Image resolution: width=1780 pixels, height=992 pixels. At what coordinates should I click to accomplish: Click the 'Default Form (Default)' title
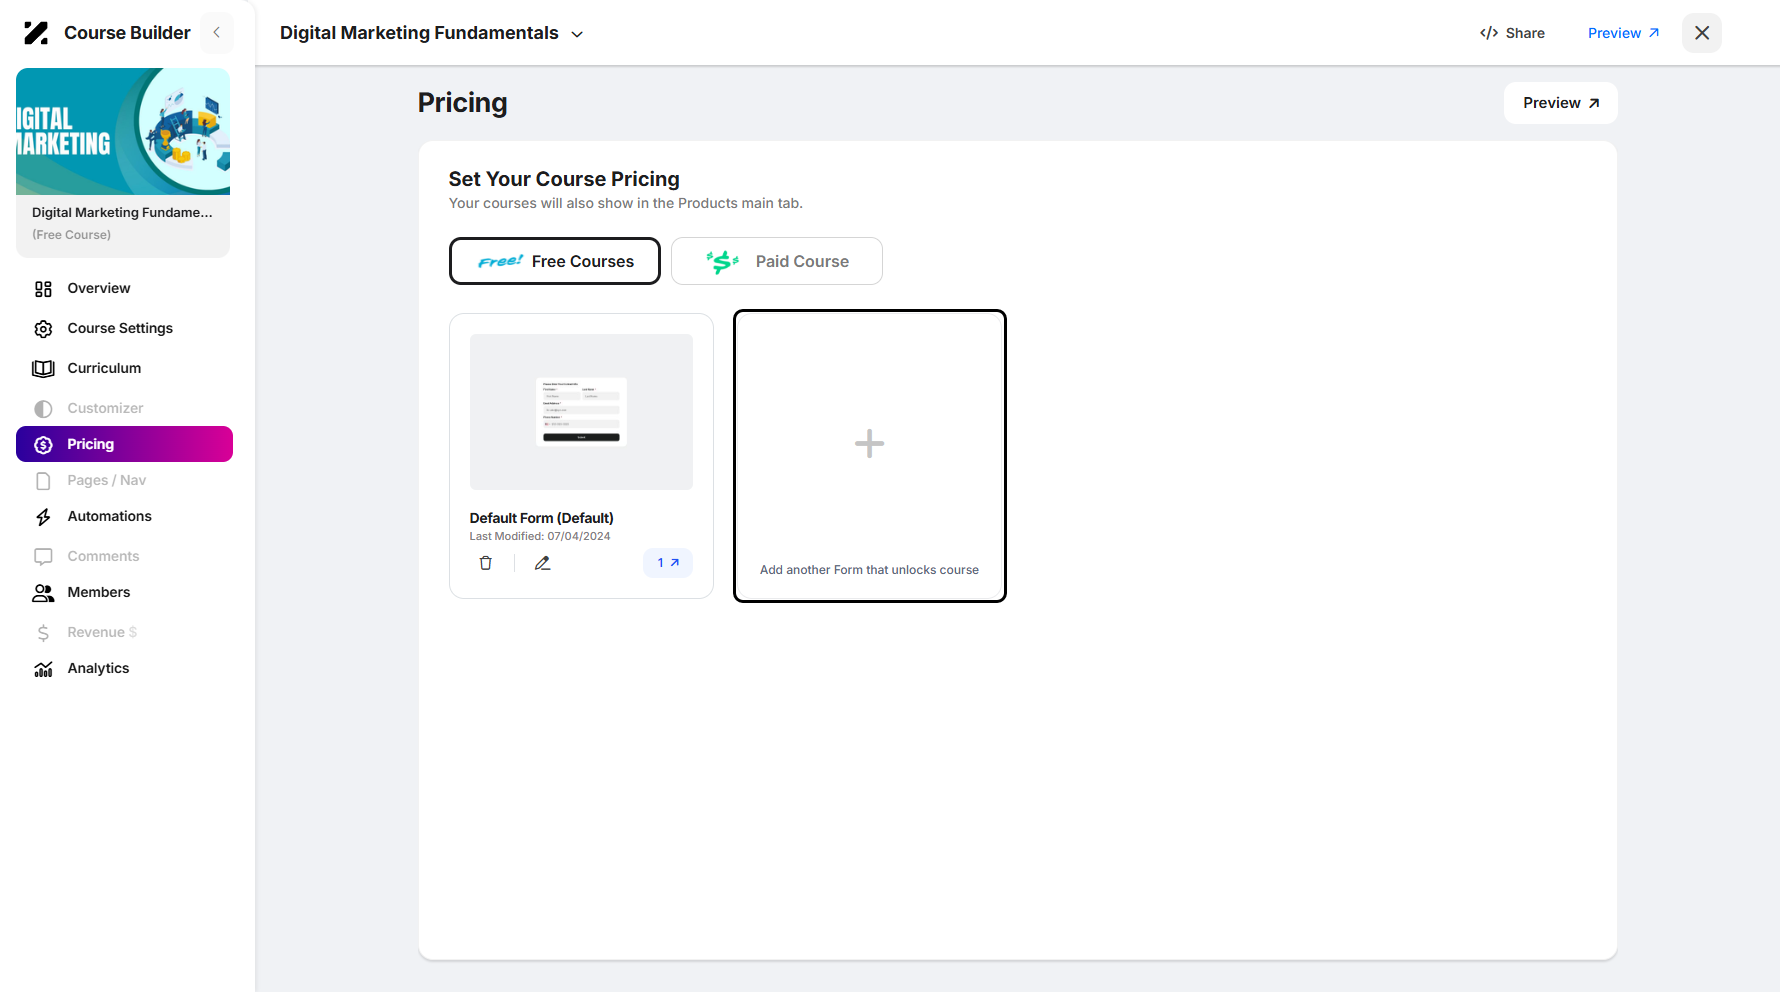pyautogui.click(x=542, y=518)
